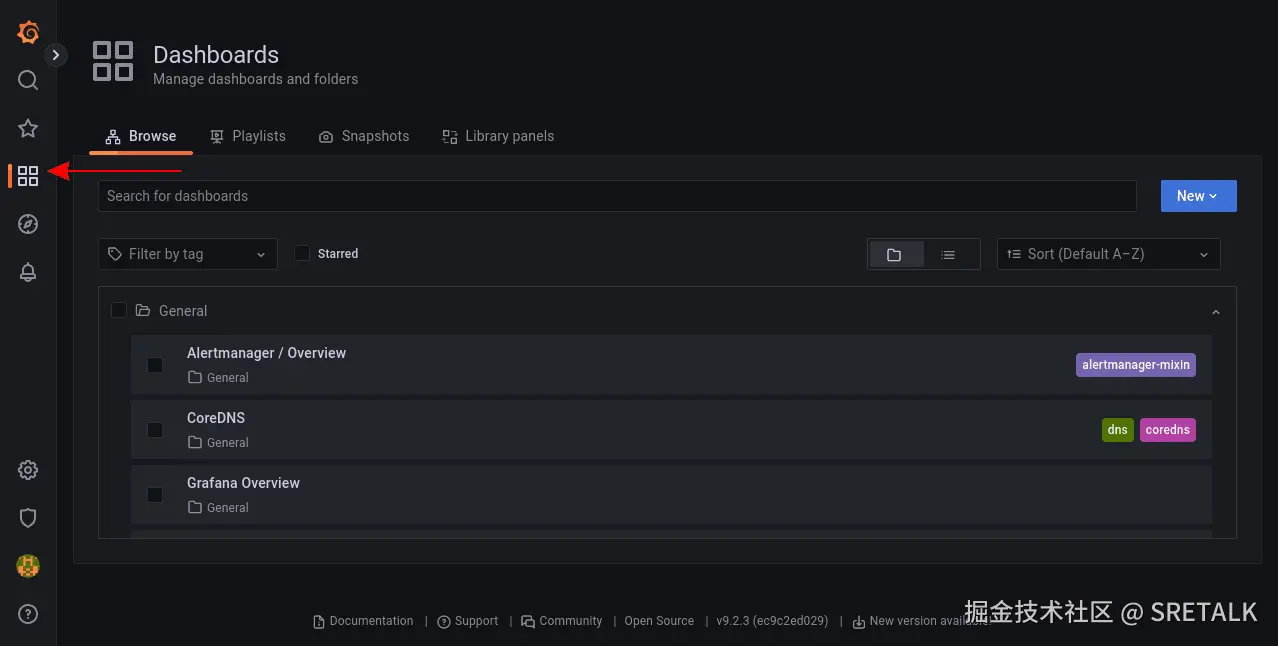Open the Dashboards grid icon in the sidebar

(x=28, y=176)
